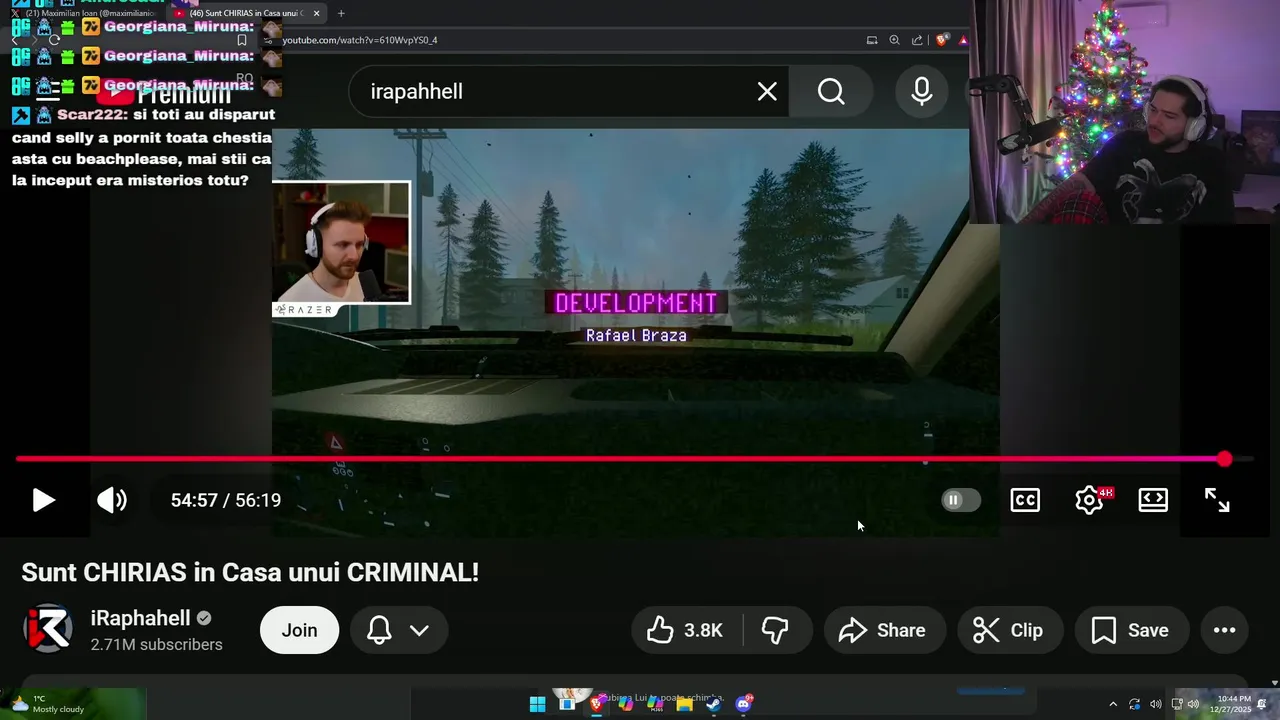Click the youtube.com URL in address bar
Image resolution: width=1280 pixels, height=720 pixels.
[360, 40]
